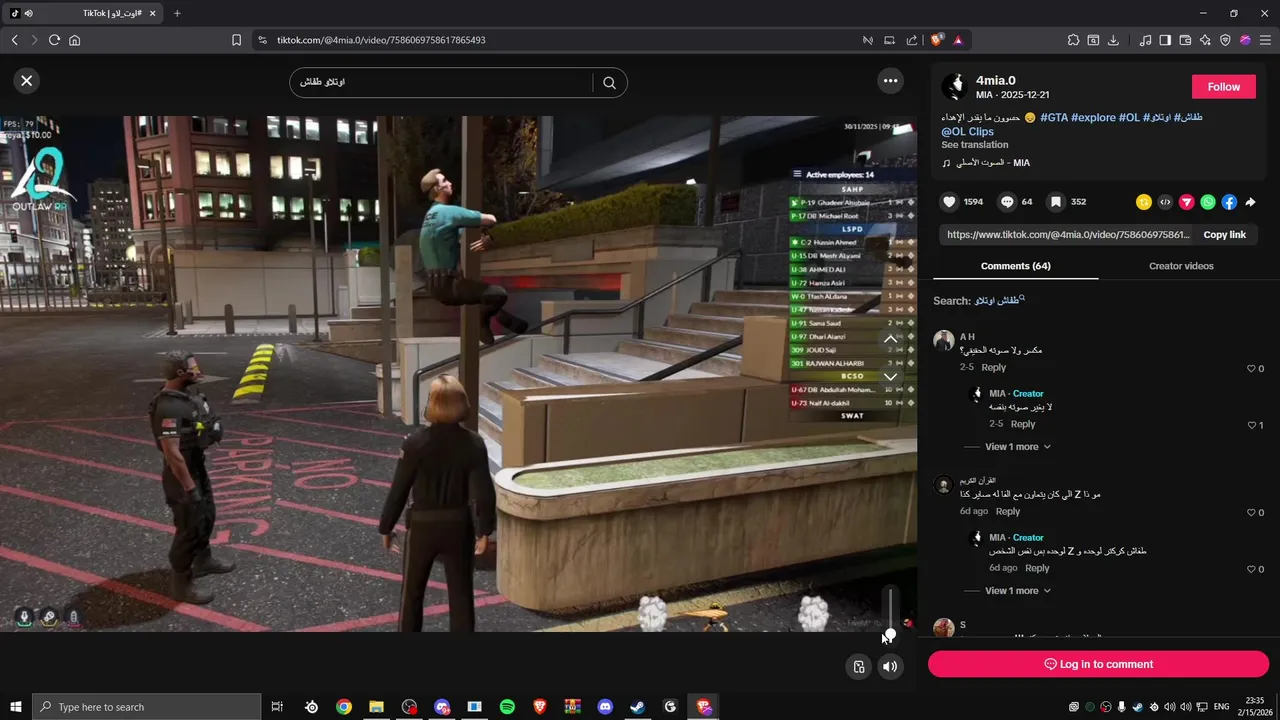Switch to the Comments (64) tab
Screen dimensions: 1280x720
(1015, 266)
